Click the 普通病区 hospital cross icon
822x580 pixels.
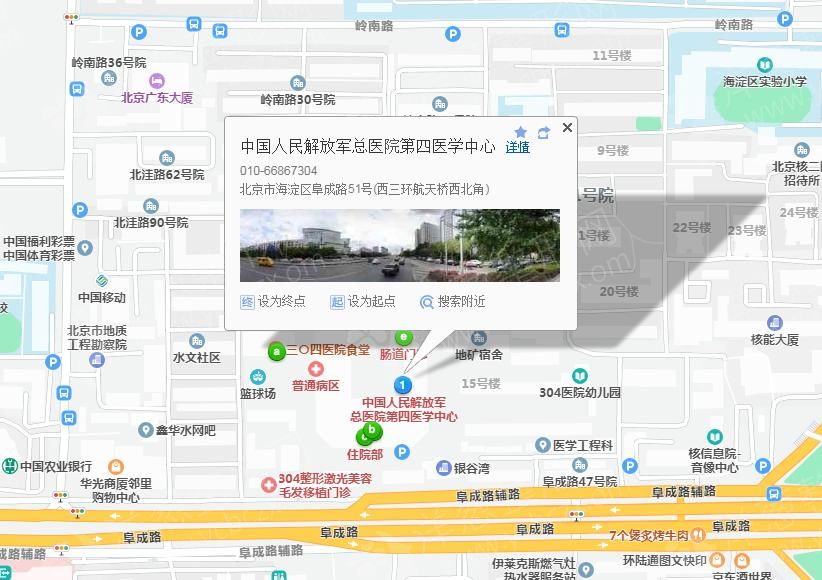point(316,369)
